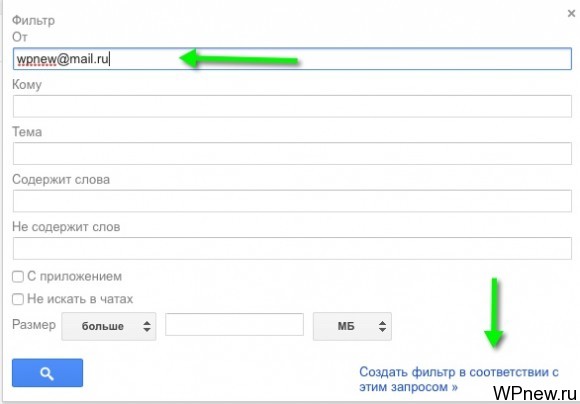Open the МБ size unit dropdown

(352, 326)
